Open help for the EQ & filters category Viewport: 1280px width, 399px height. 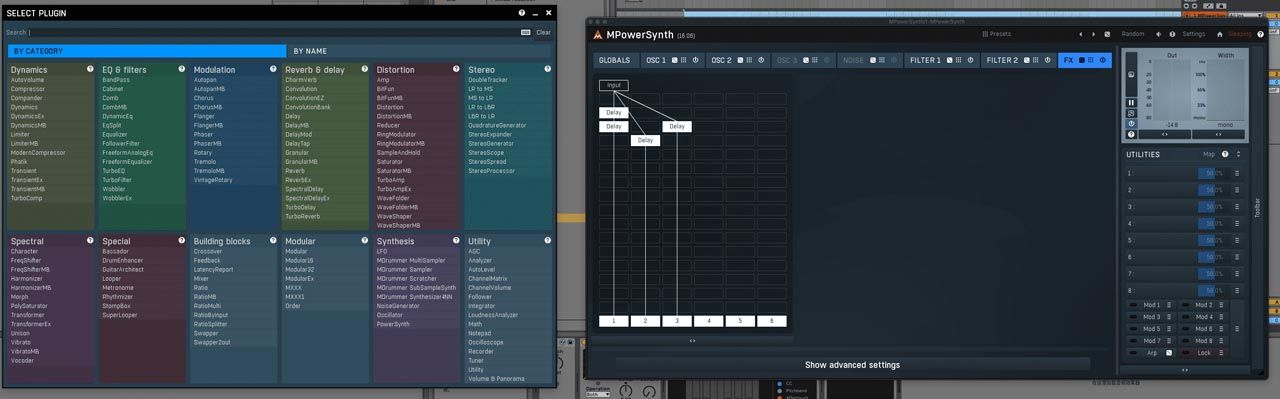pyautogui.click(x=181, y=70)
